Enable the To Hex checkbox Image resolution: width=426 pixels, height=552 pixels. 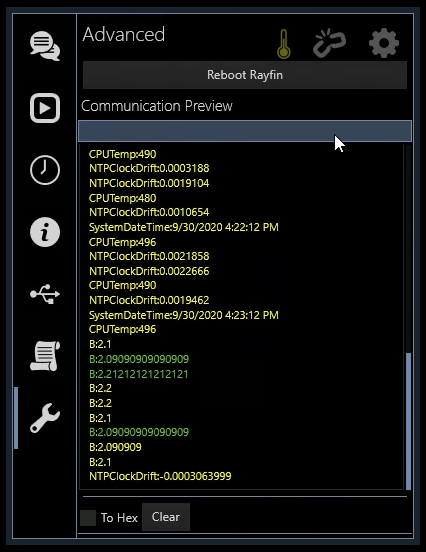click(x=88, y=518)
